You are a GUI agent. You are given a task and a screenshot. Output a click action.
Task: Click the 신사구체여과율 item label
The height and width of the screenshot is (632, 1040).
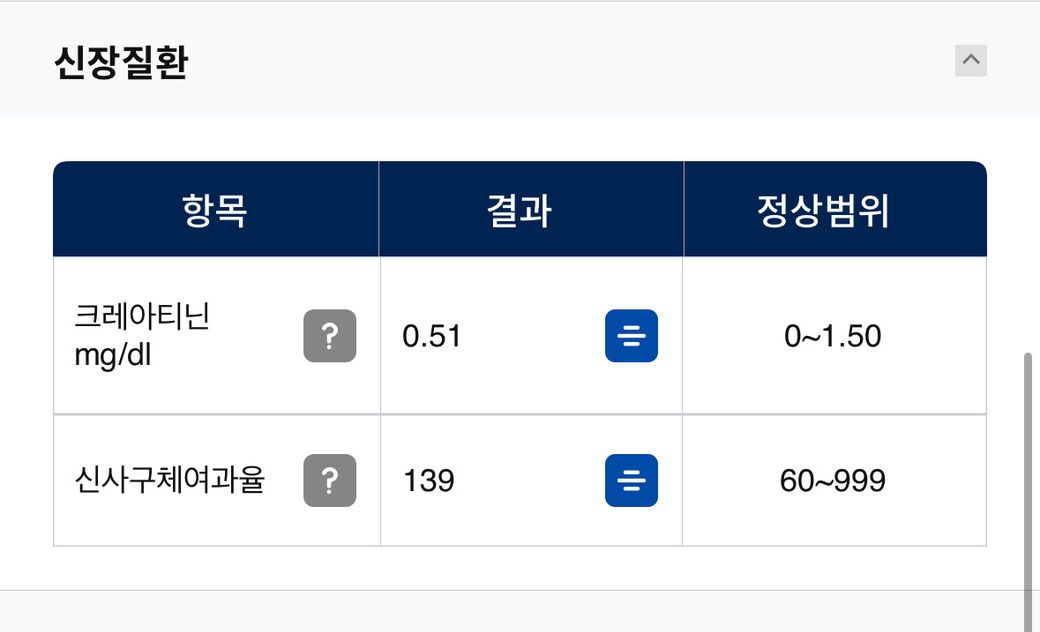169,481
